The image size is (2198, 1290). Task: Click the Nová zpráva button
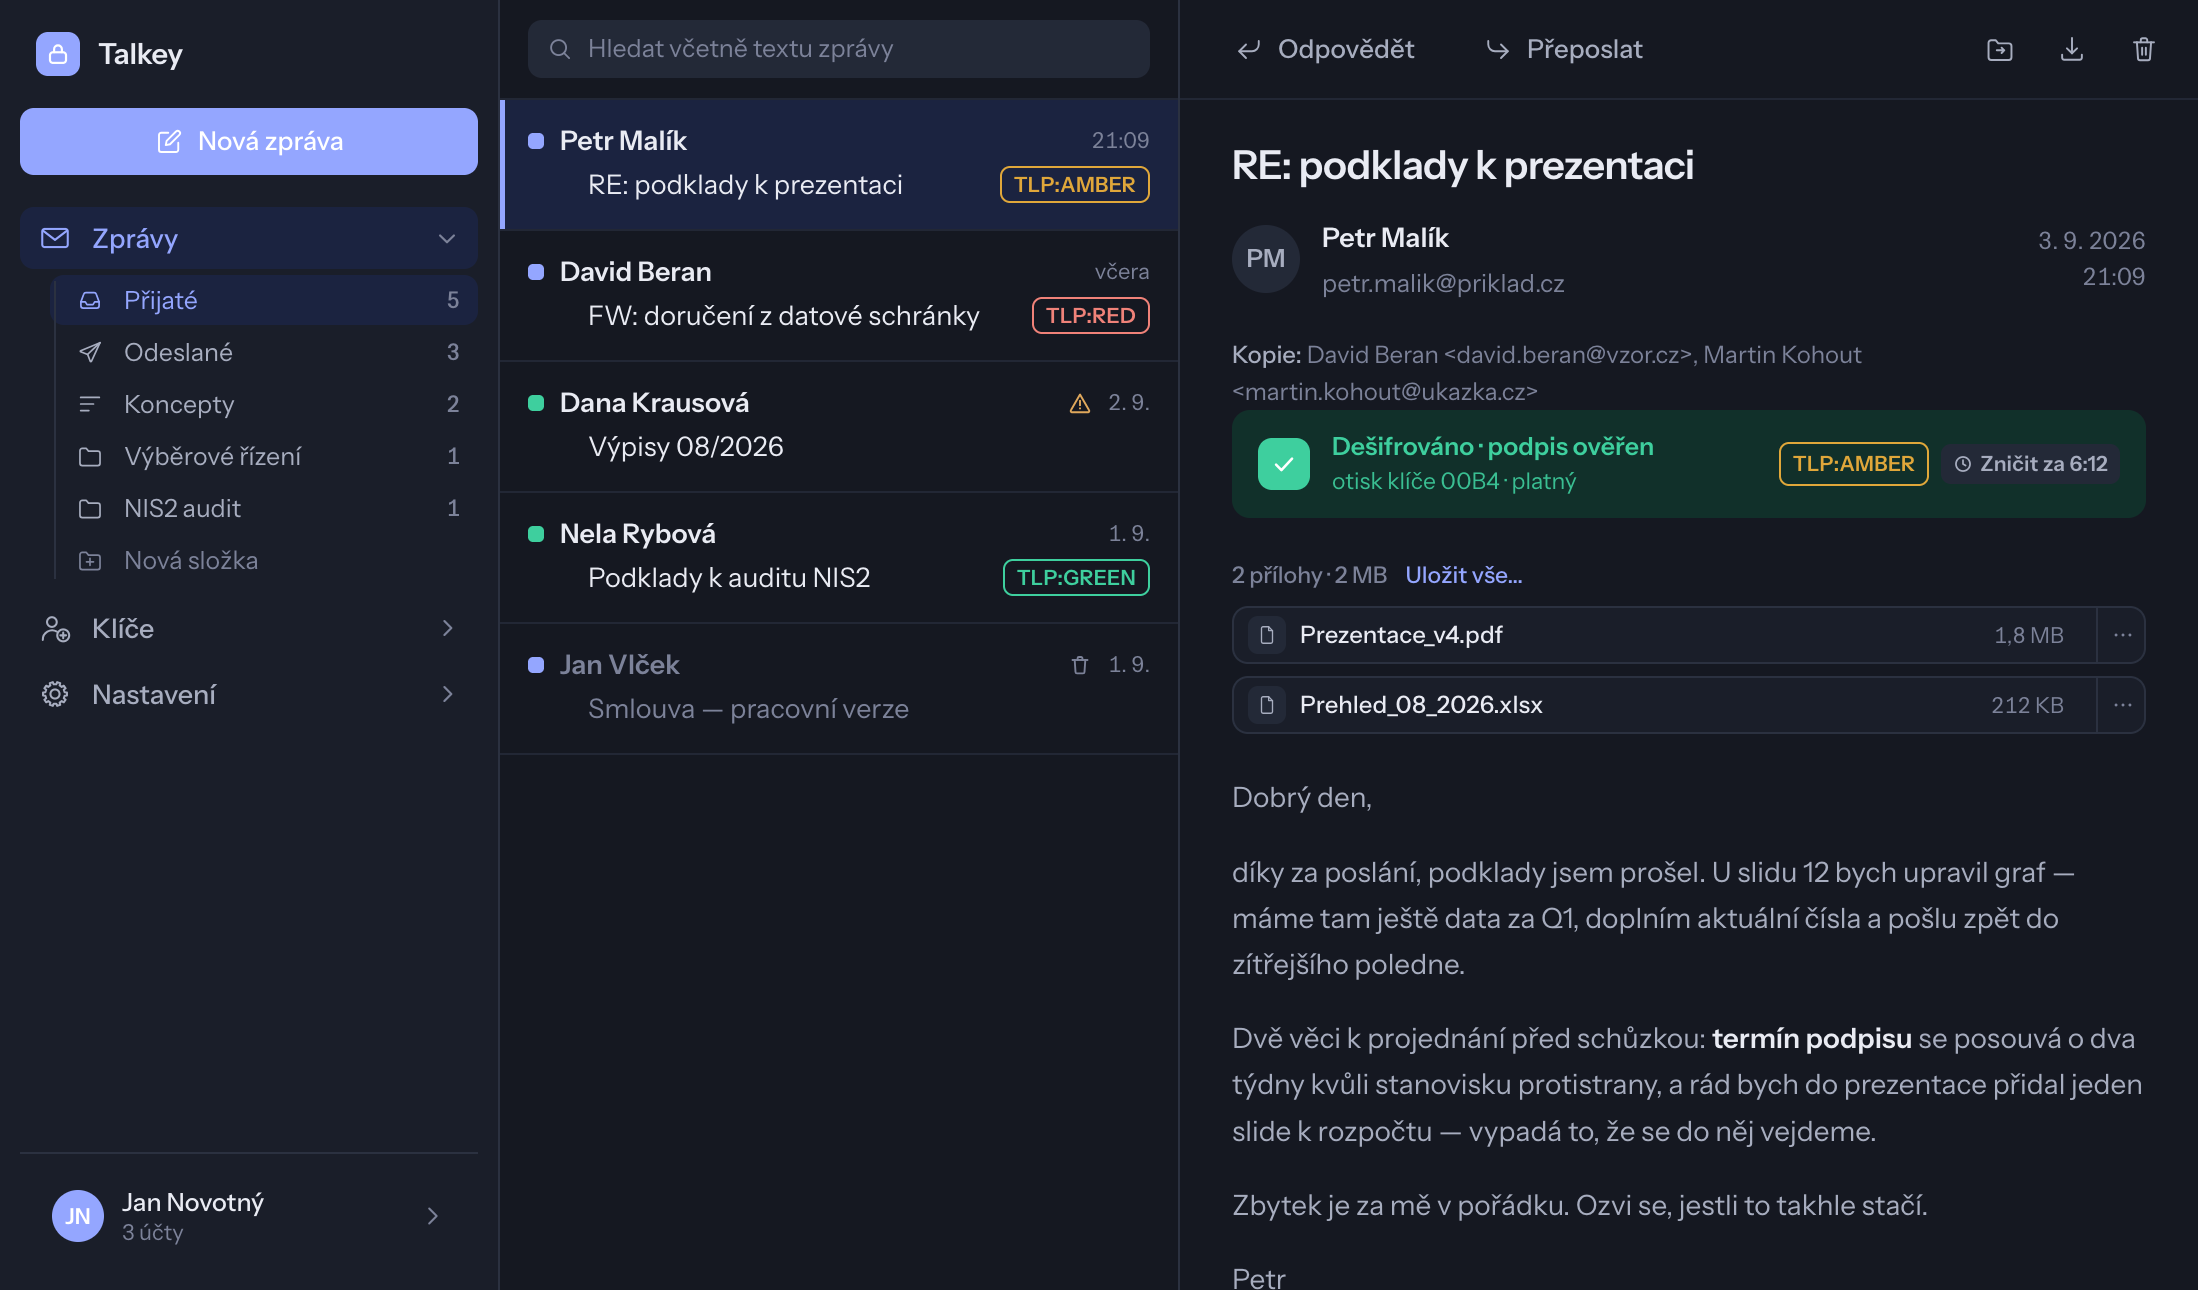point(249,141)
